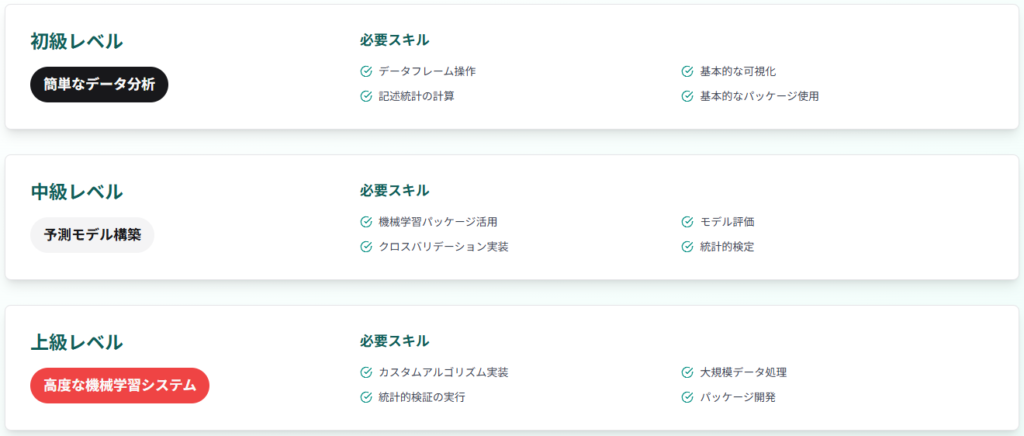Click check icon beside パッケージ開発
Image resolution: width=1024 pixels, height=436 pixels.
(687, 397)
